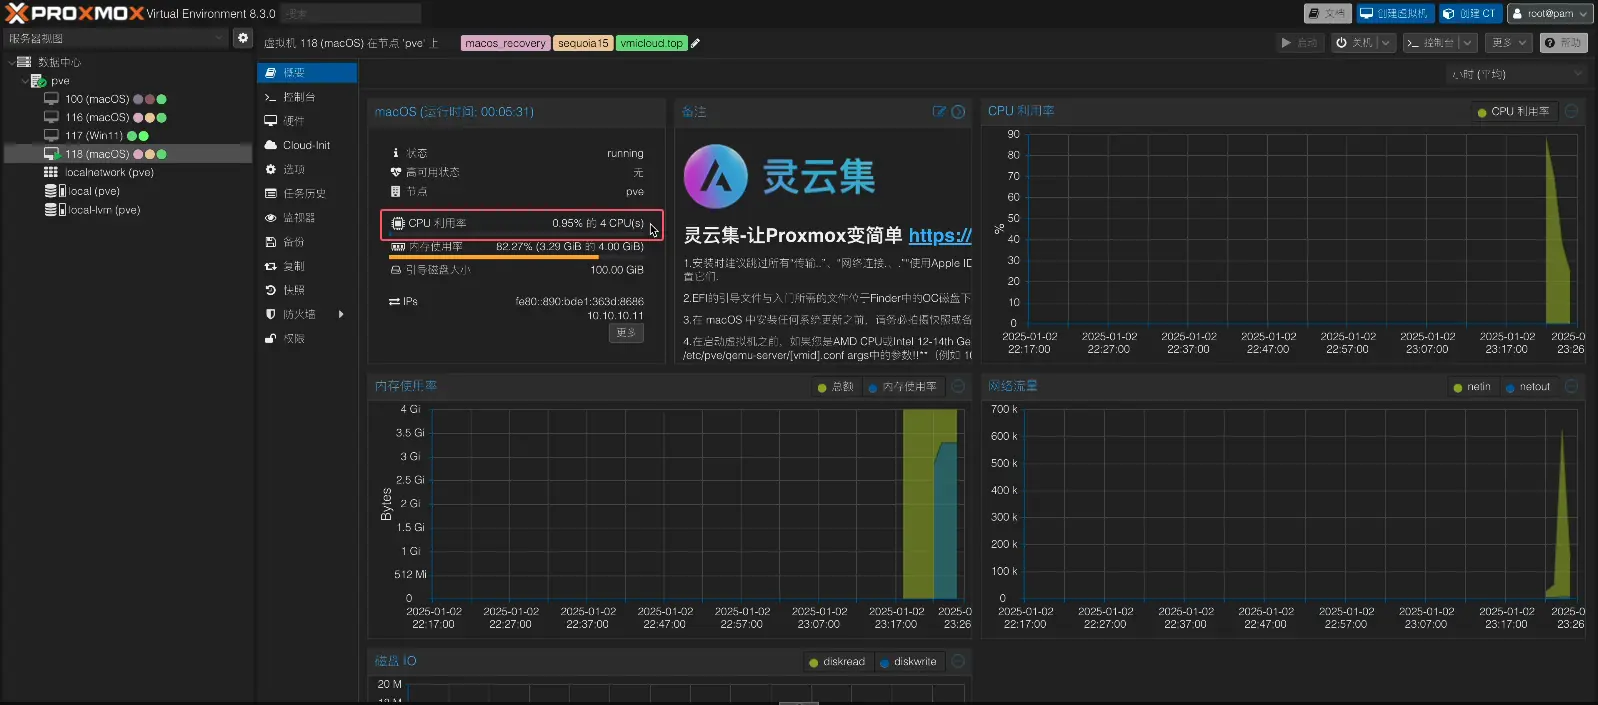Screen dimensions: 1598x705
Task: Reset zoom on the 内存使用率 chart
Action: tap(958, 386)
